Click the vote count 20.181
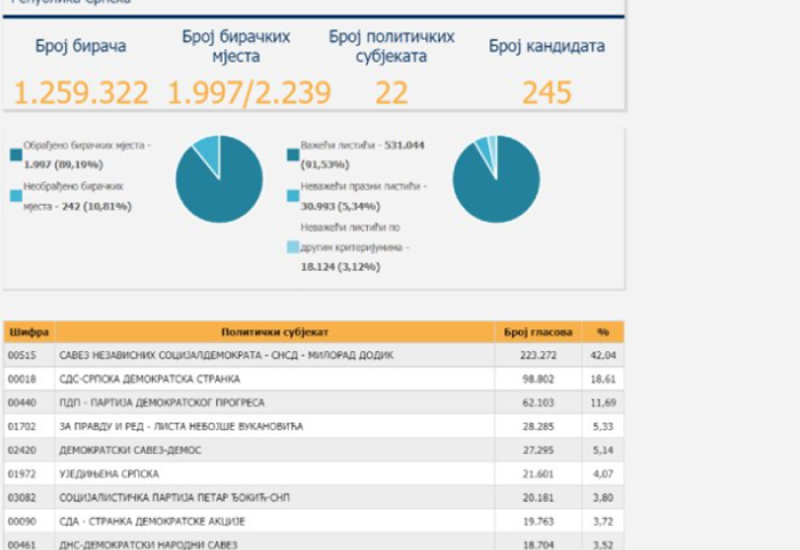 (538, 497)
